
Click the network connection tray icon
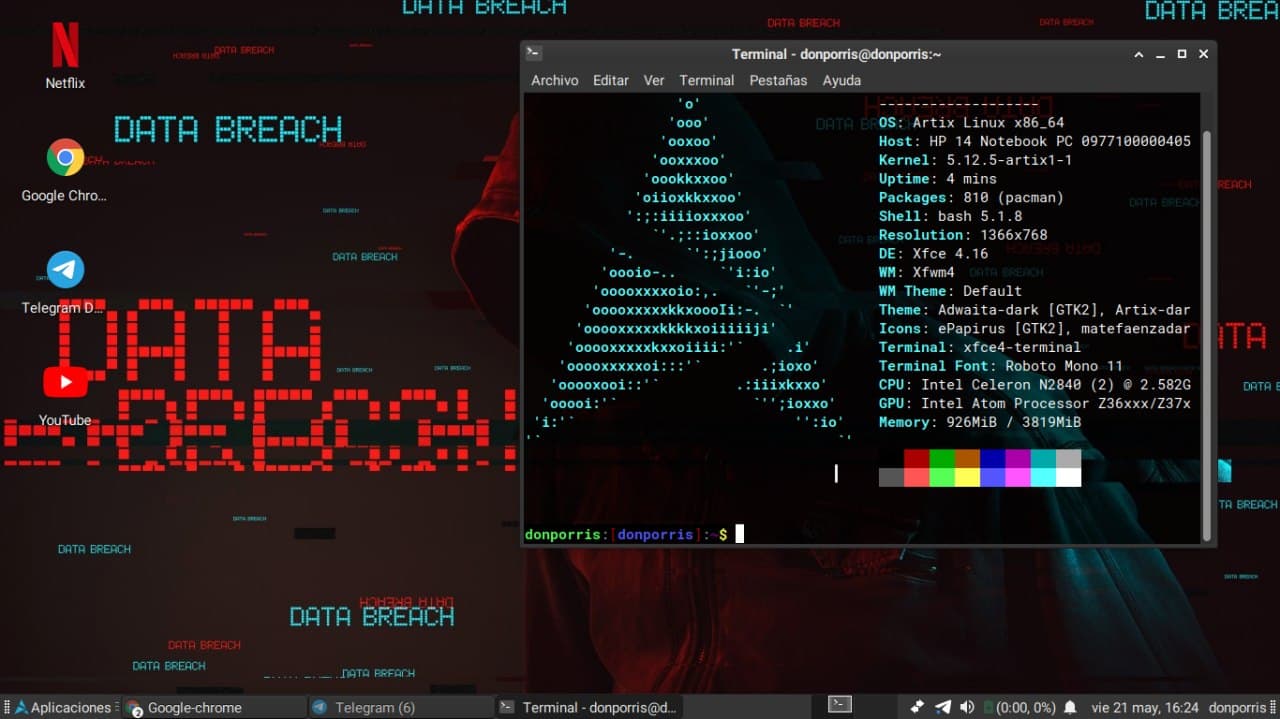tap(917, 707)
